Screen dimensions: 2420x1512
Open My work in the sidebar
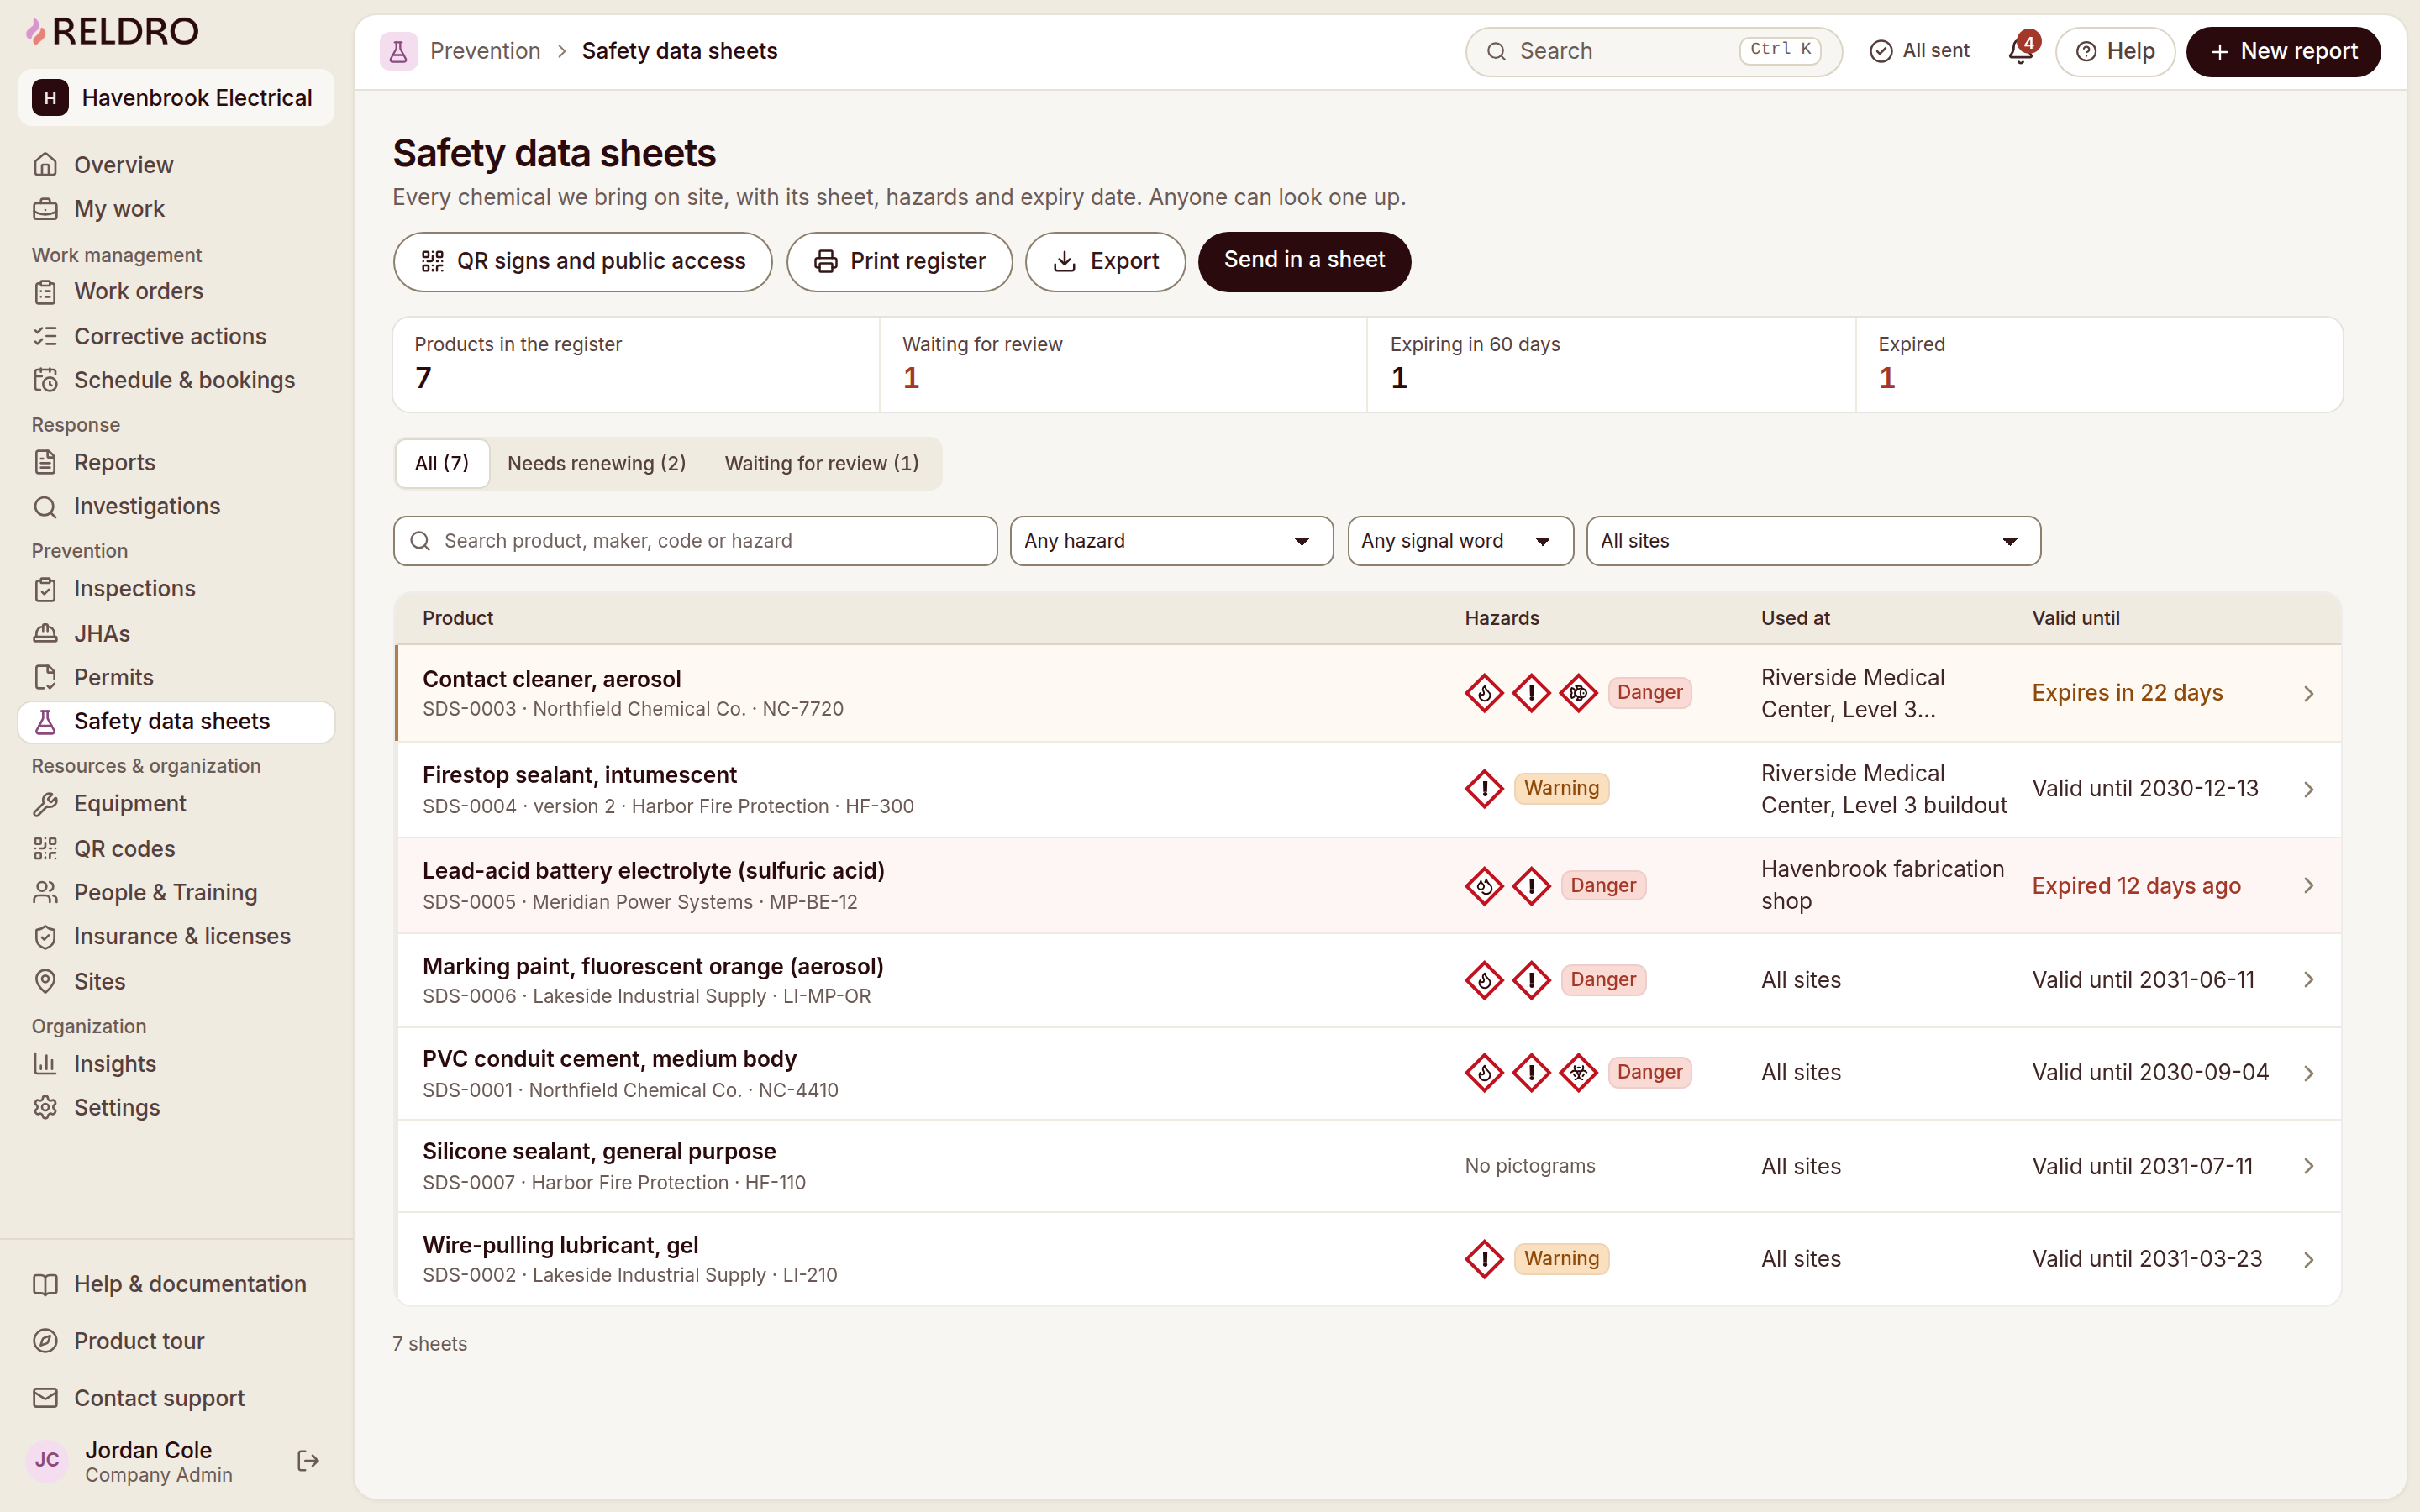tap(176, 209)
